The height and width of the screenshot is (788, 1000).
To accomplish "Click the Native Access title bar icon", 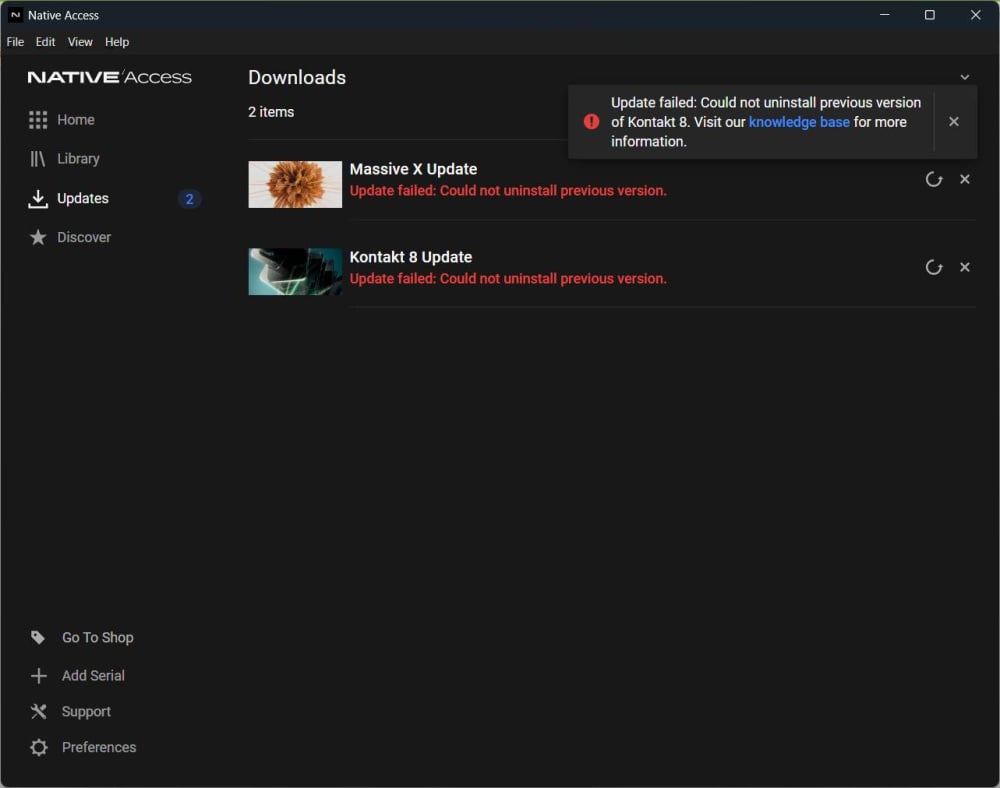I will 15,15.
